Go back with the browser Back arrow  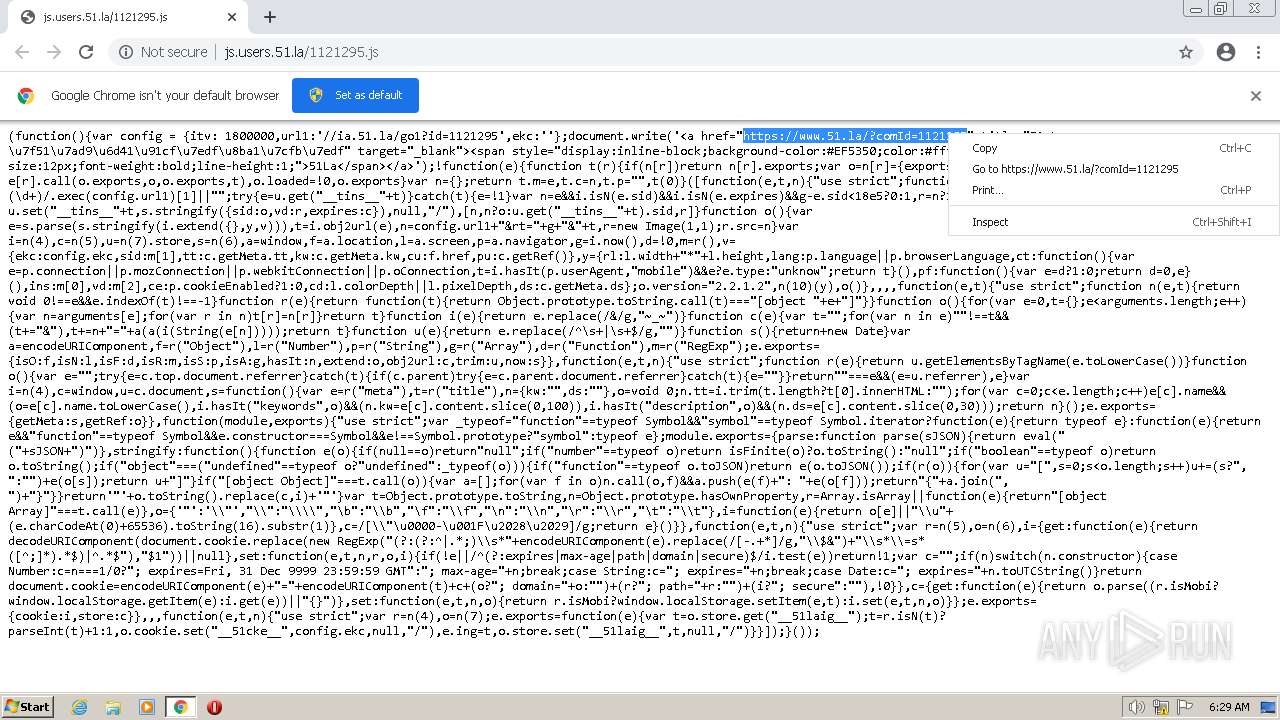point(22,52)
